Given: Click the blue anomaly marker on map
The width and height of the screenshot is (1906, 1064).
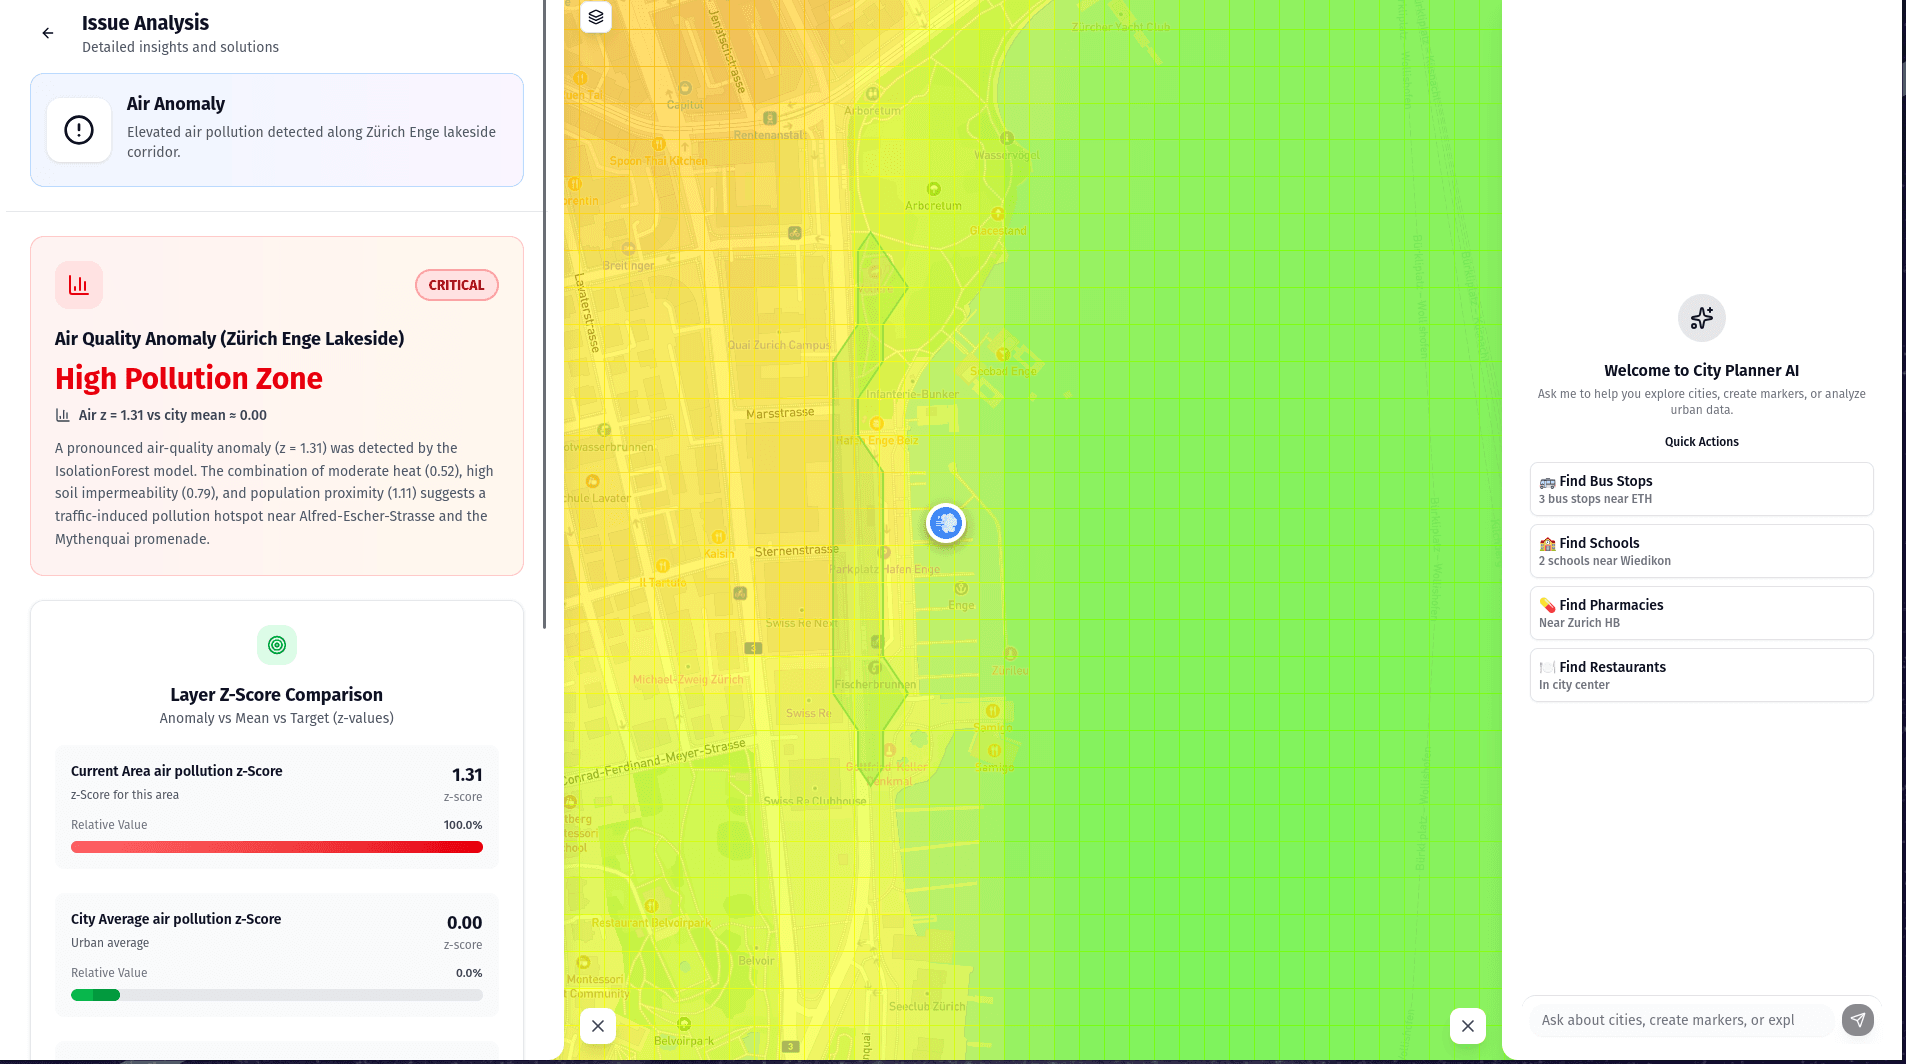Looking at the screenshot, I should pyautogui.click(x=945, y=523).
